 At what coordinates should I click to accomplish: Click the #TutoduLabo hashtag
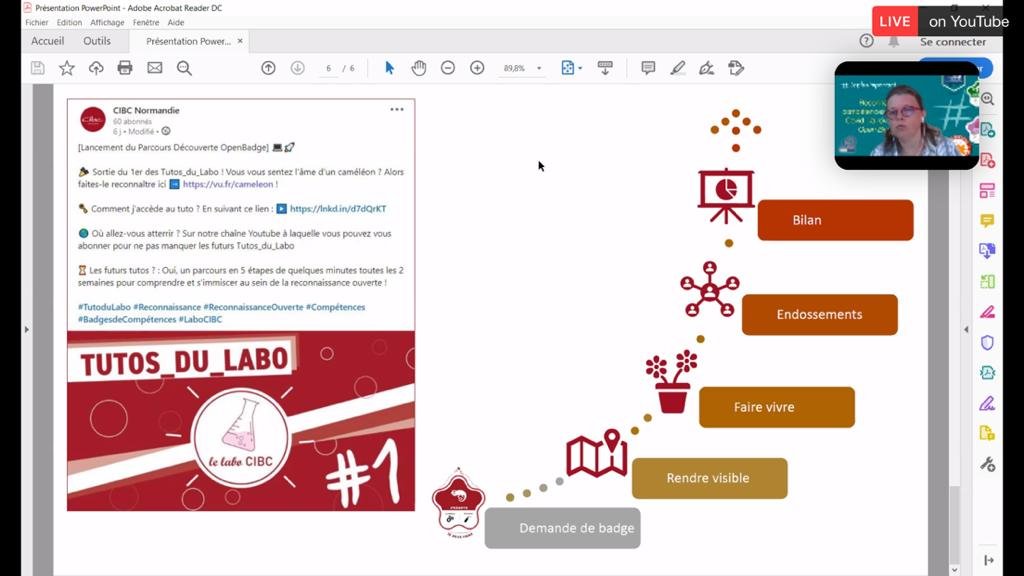point(104,307)
